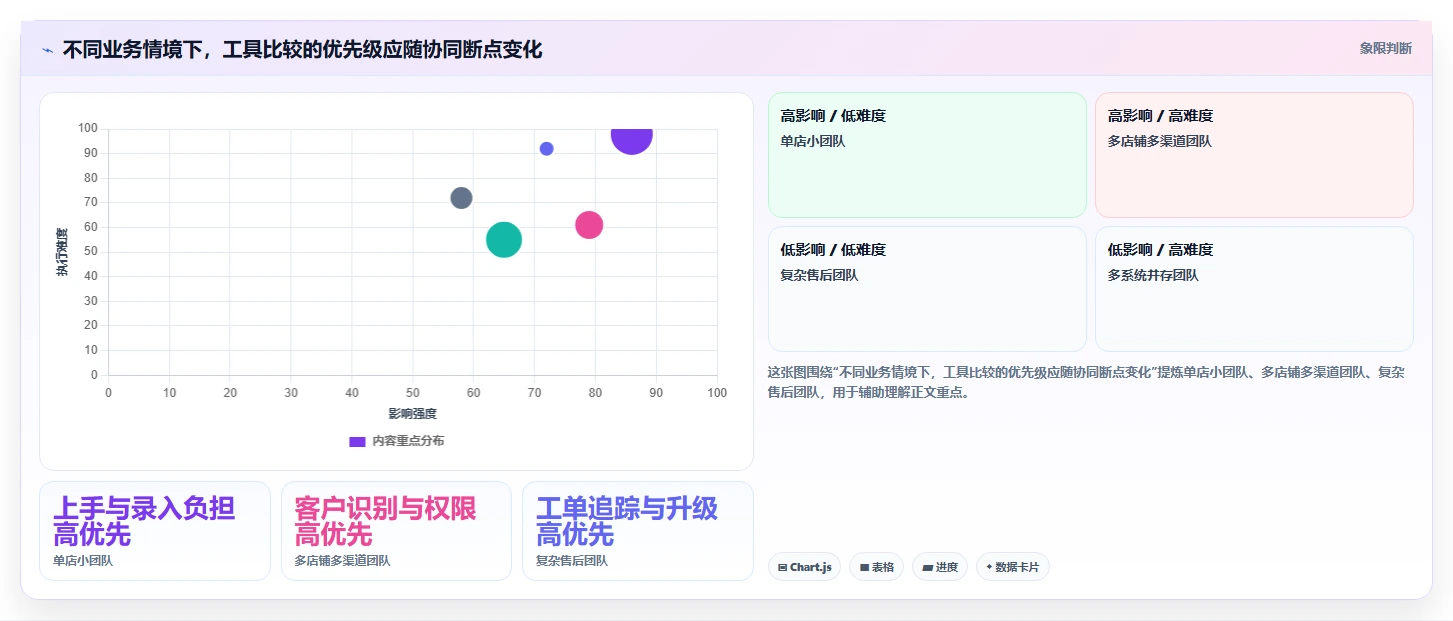1453x621 pixels.
Task: Select the teal bubble on the chart
Action: (x=504, y=240)
